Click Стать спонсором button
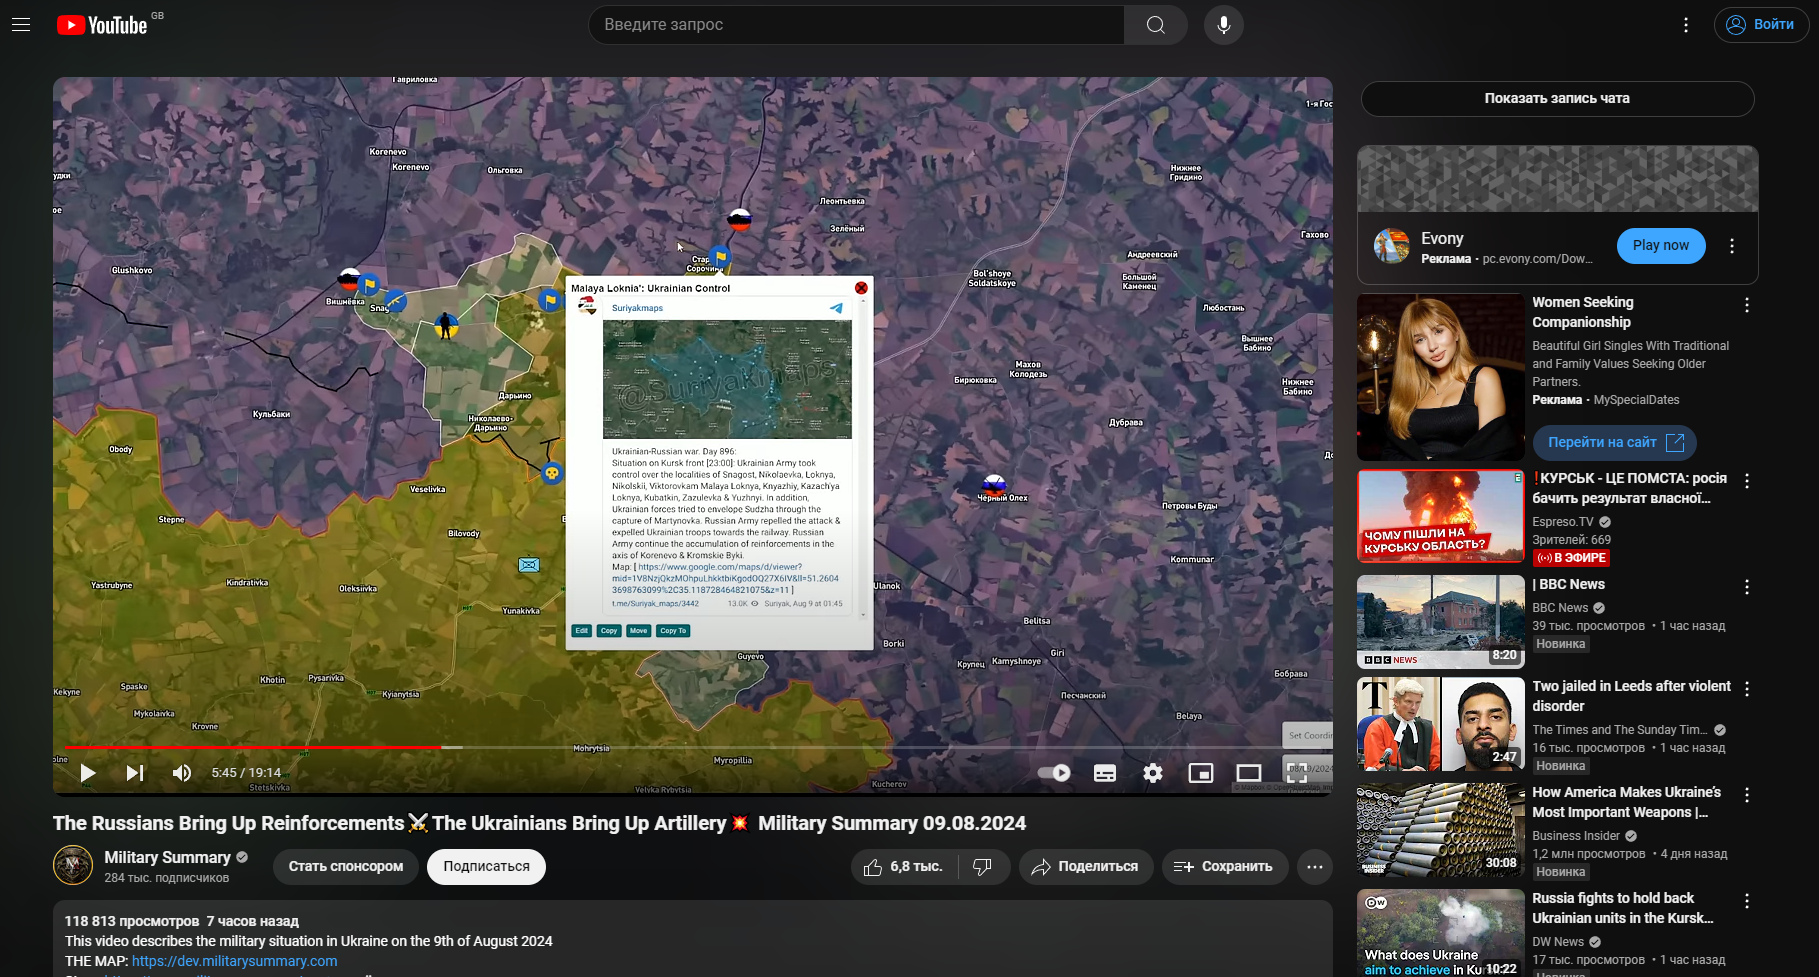The width and height of the screenshot is (1819, 977). 346,867
